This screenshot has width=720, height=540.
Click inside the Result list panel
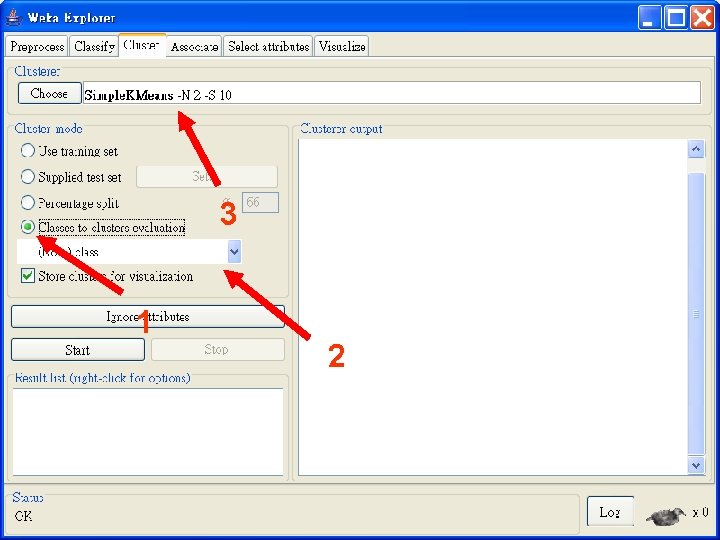(x=148, y=432)
